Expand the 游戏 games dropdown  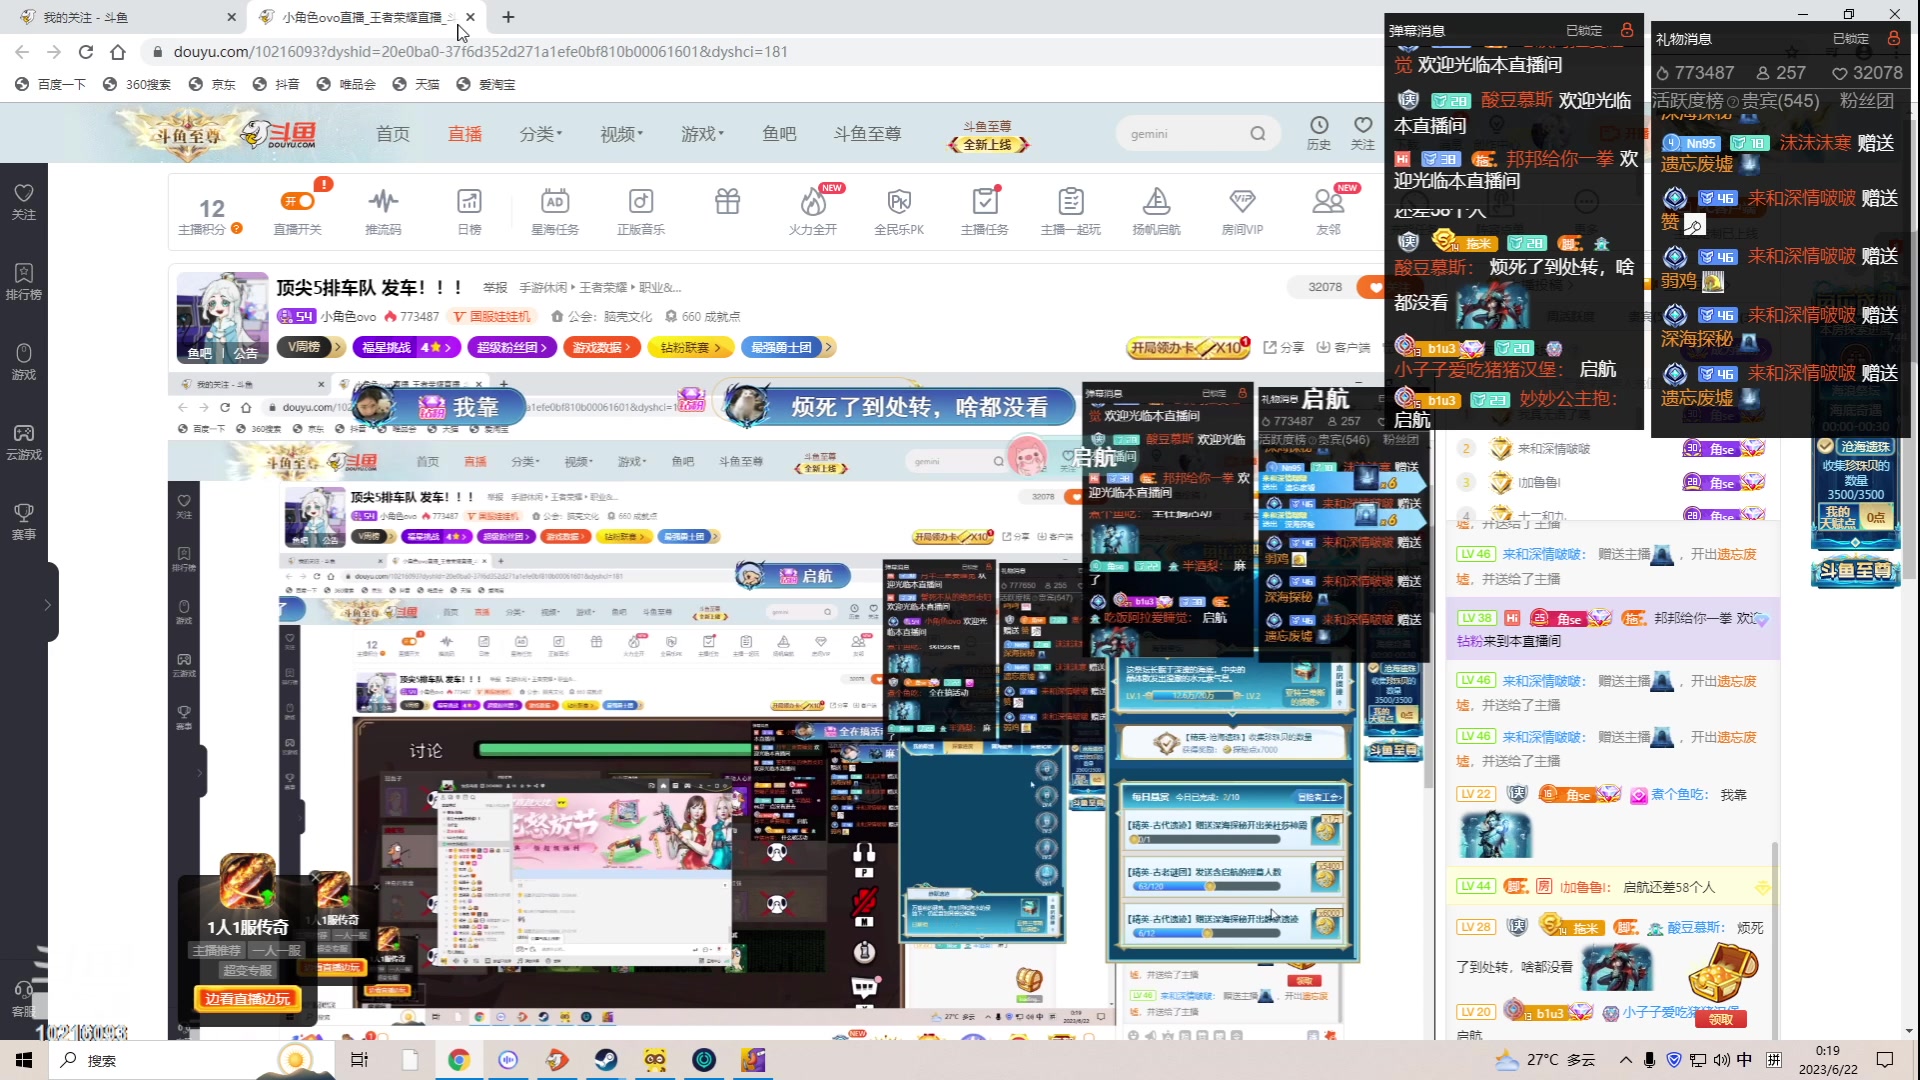pyautogui.click(x=701, y=133)
